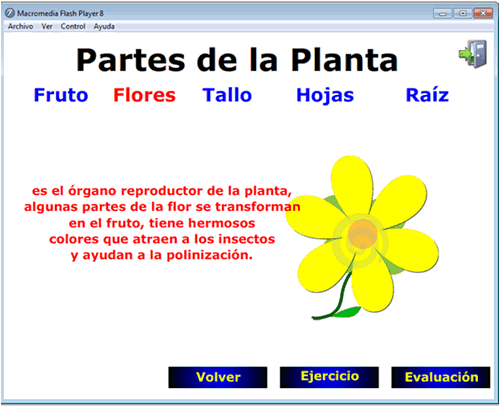Select the Raíz plant part
500x407 pixels.
click(427, 95)
